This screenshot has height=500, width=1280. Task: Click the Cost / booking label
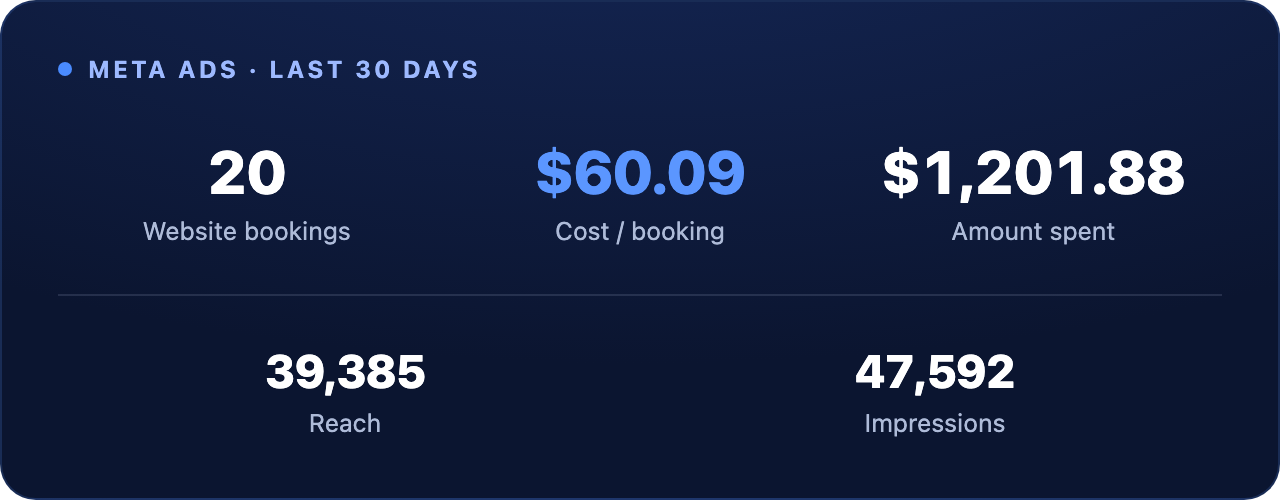(640, 232)
